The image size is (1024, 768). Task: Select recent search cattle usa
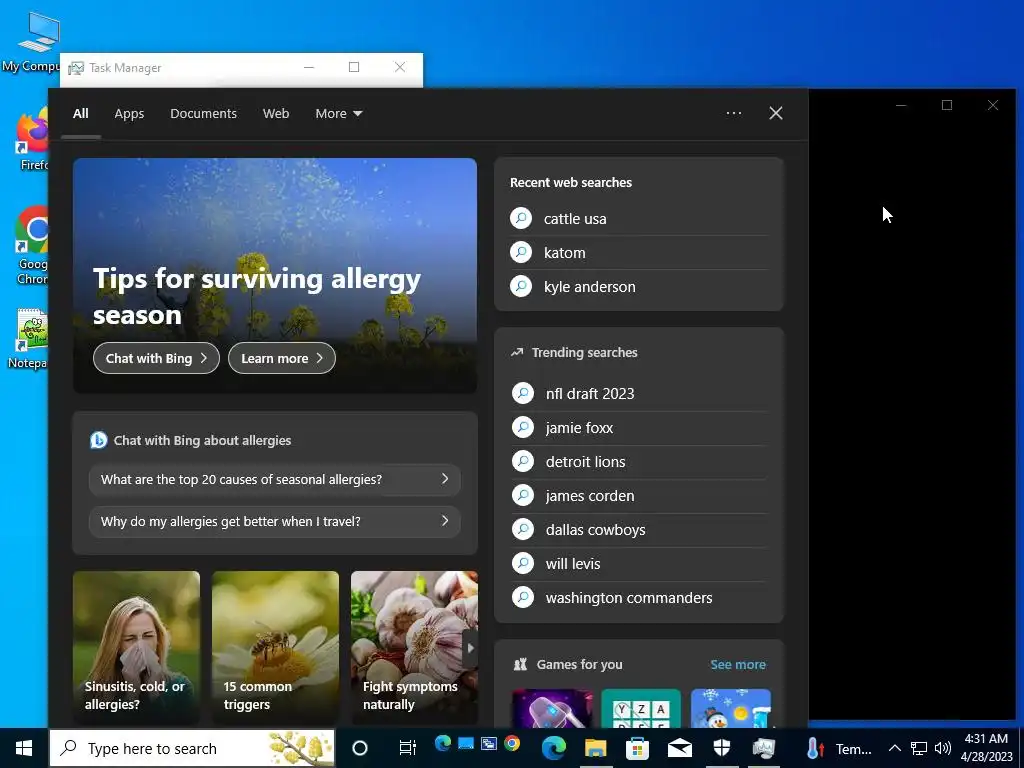tap(639, 219)
